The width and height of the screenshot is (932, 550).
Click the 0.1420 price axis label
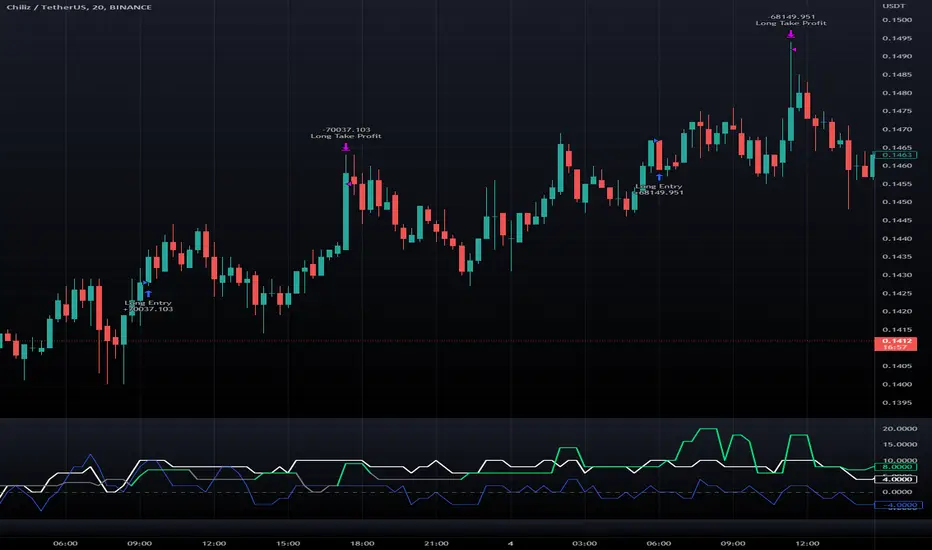[897, 311]
